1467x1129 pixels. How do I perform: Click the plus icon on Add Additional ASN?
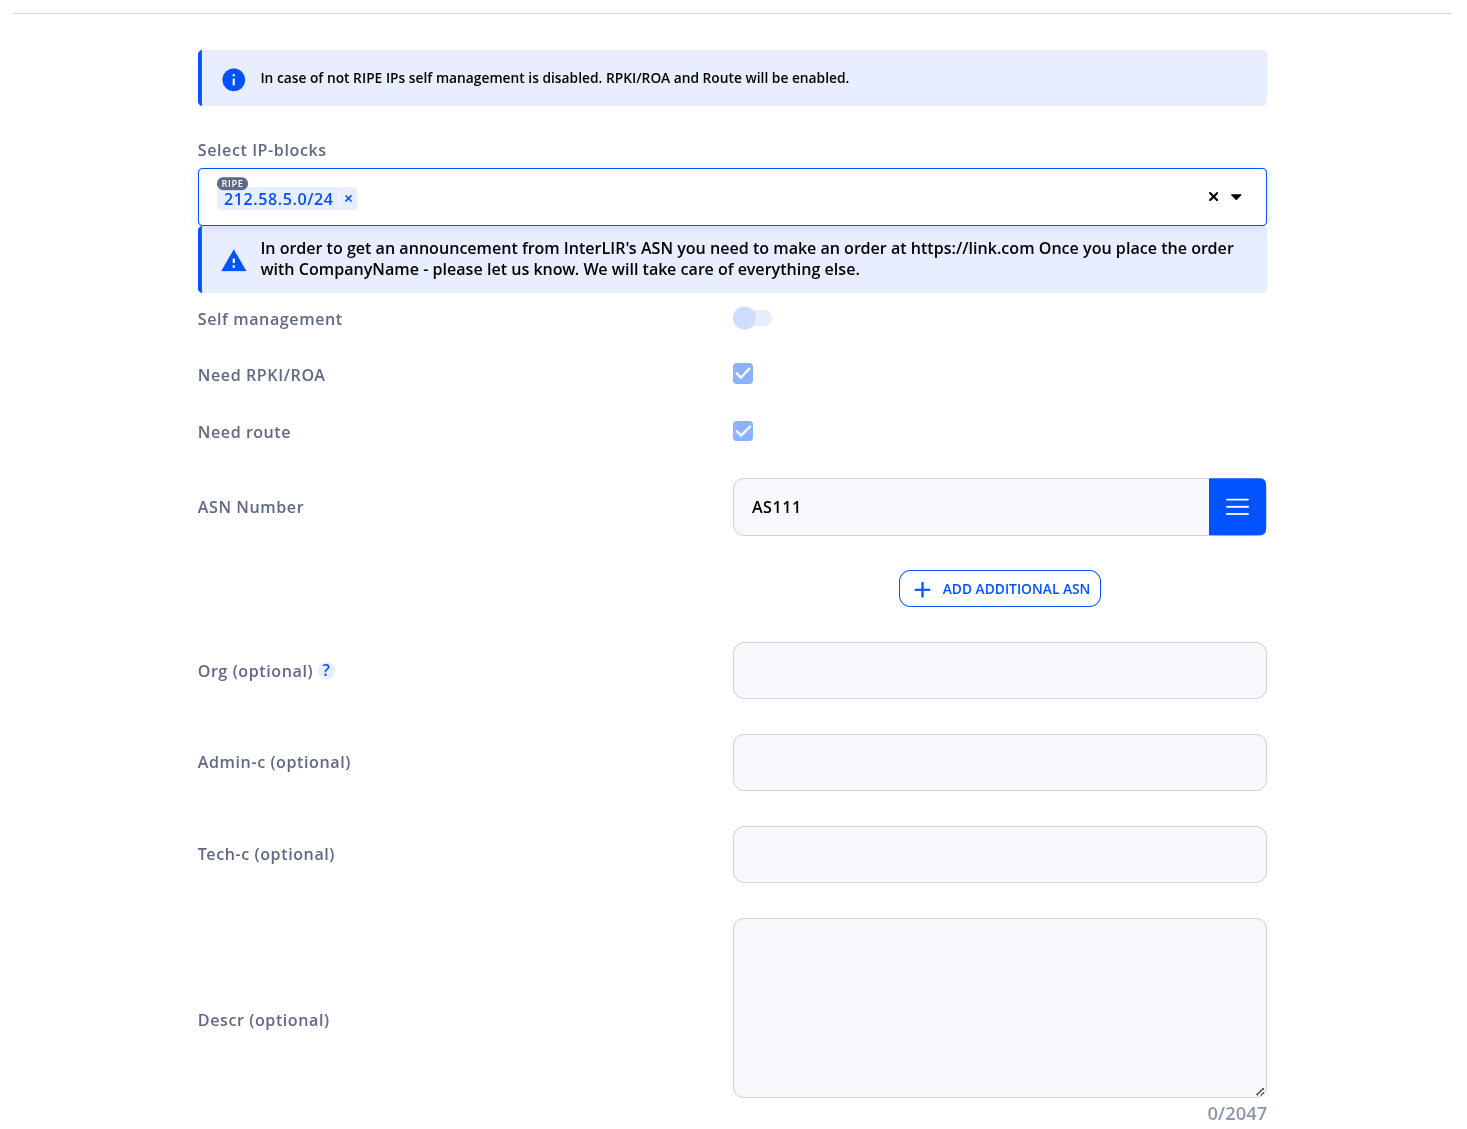click(x=922, y=590)
